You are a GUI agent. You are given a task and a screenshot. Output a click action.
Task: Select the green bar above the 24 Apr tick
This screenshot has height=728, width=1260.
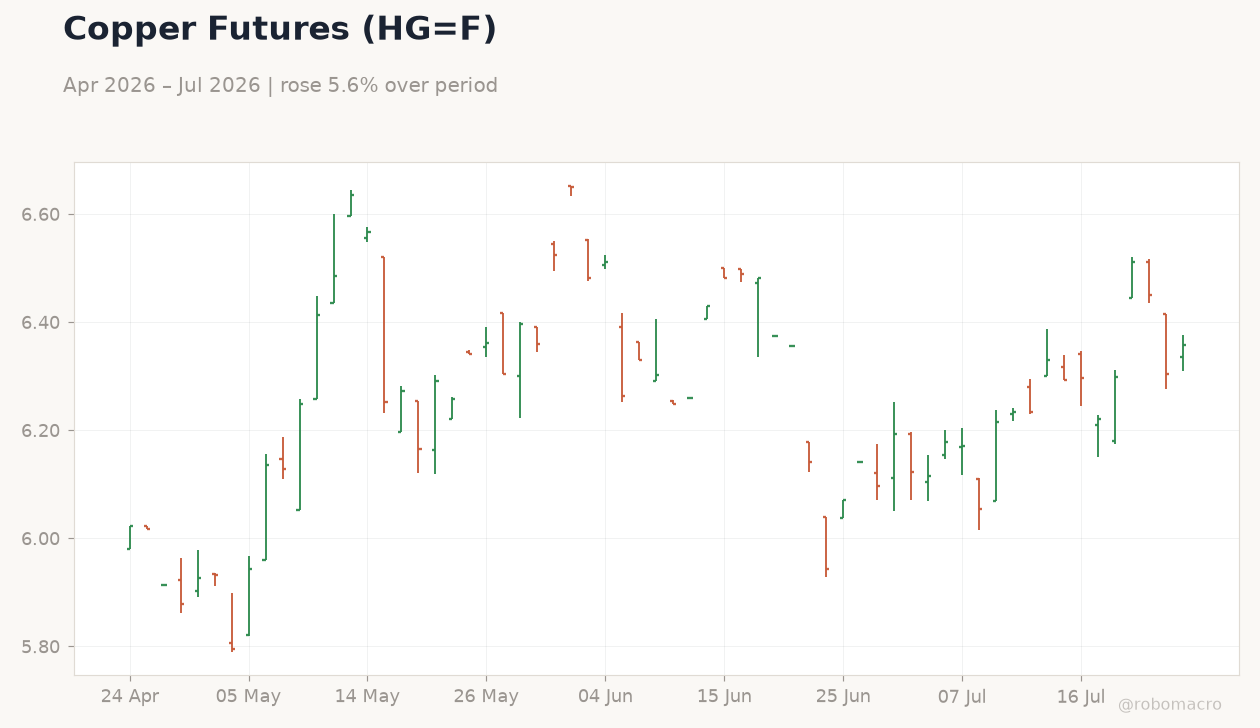click(x=130, y=537)
